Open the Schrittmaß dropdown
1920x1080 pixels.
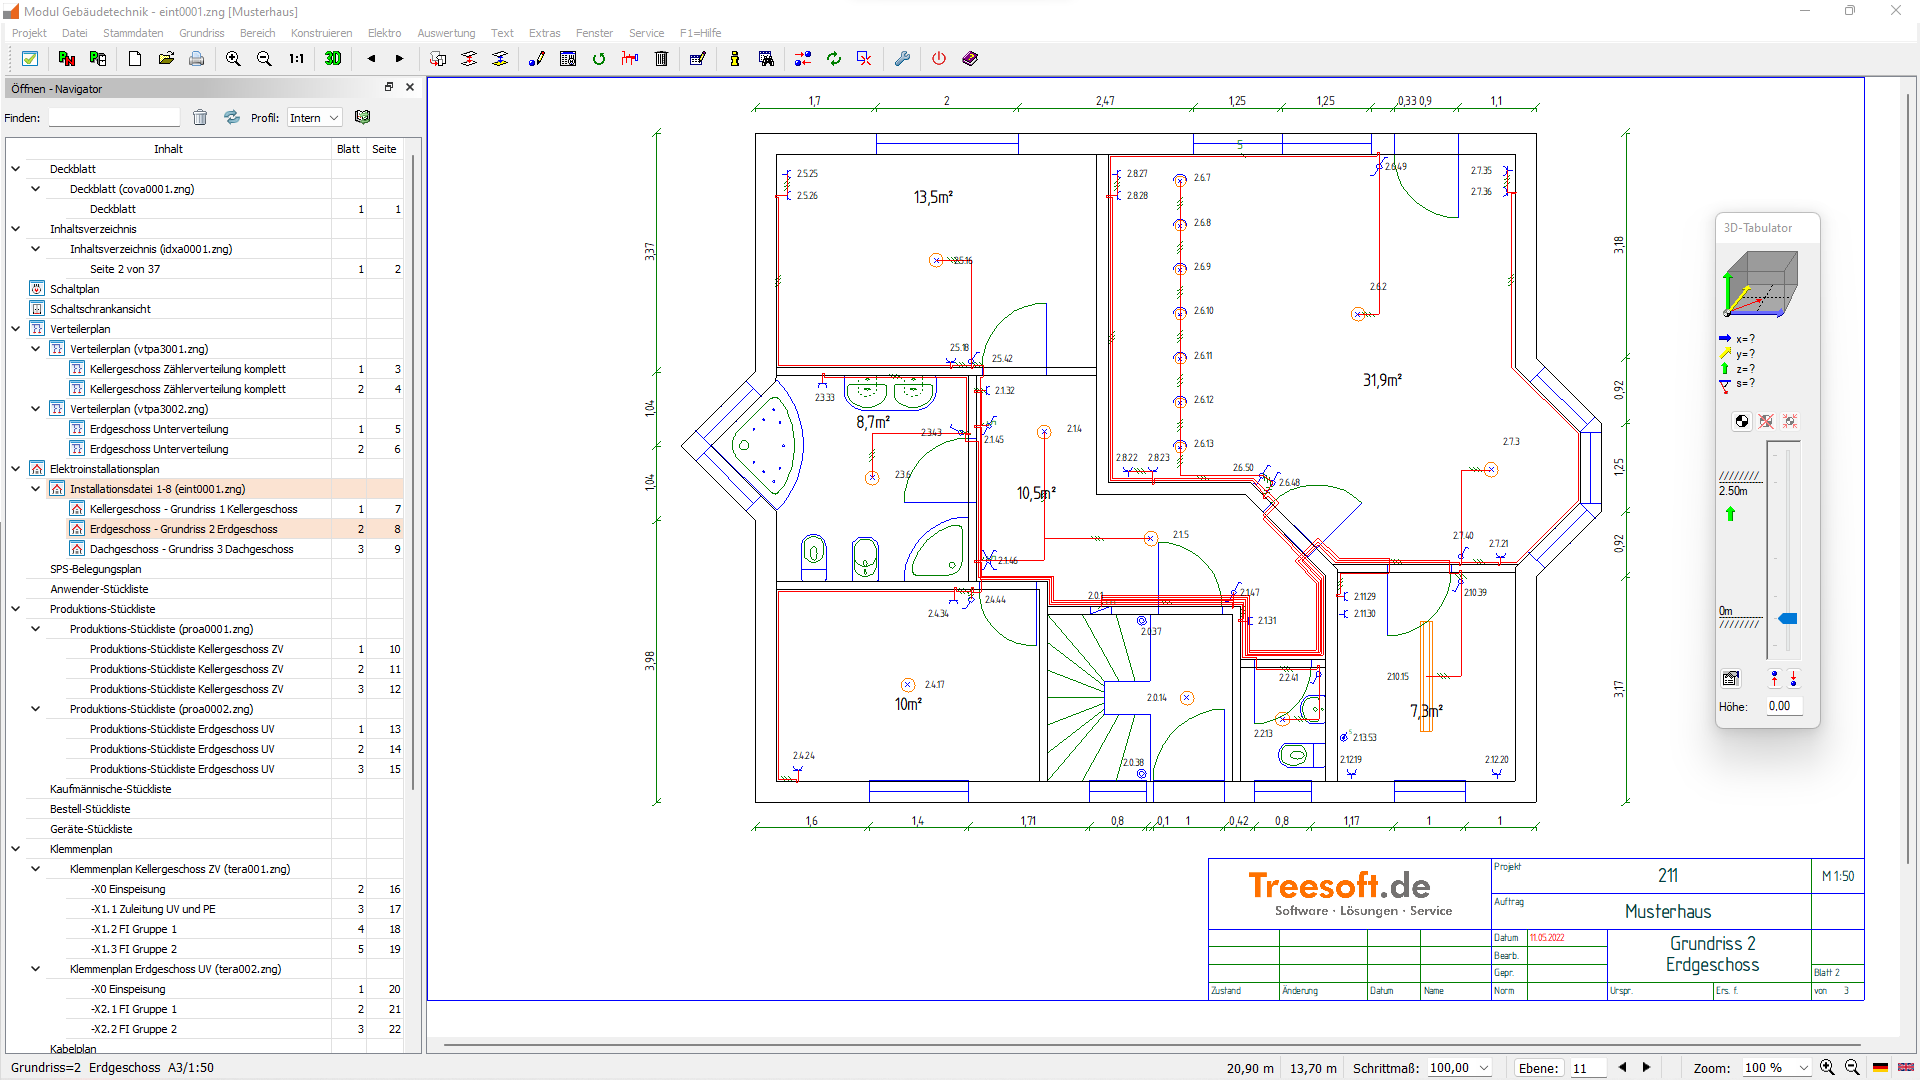click(x=1484, y=1068)
